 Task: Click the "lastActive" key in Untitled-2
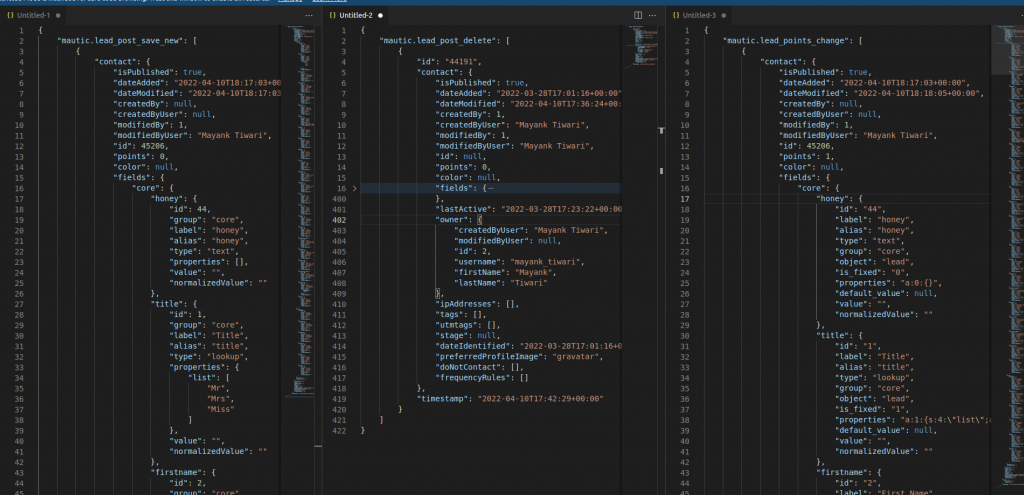coord(464,209)
